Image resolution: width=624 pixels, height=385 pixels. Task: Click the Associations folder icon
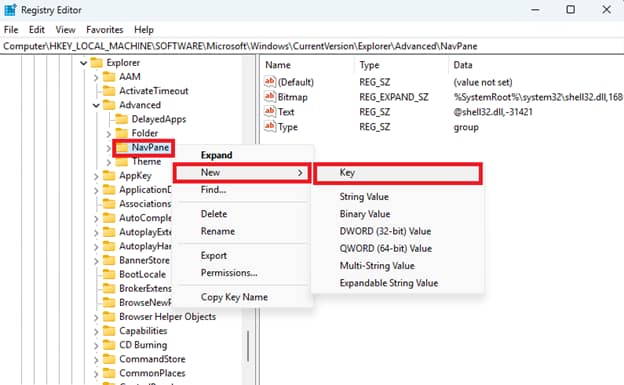point(109,204)
